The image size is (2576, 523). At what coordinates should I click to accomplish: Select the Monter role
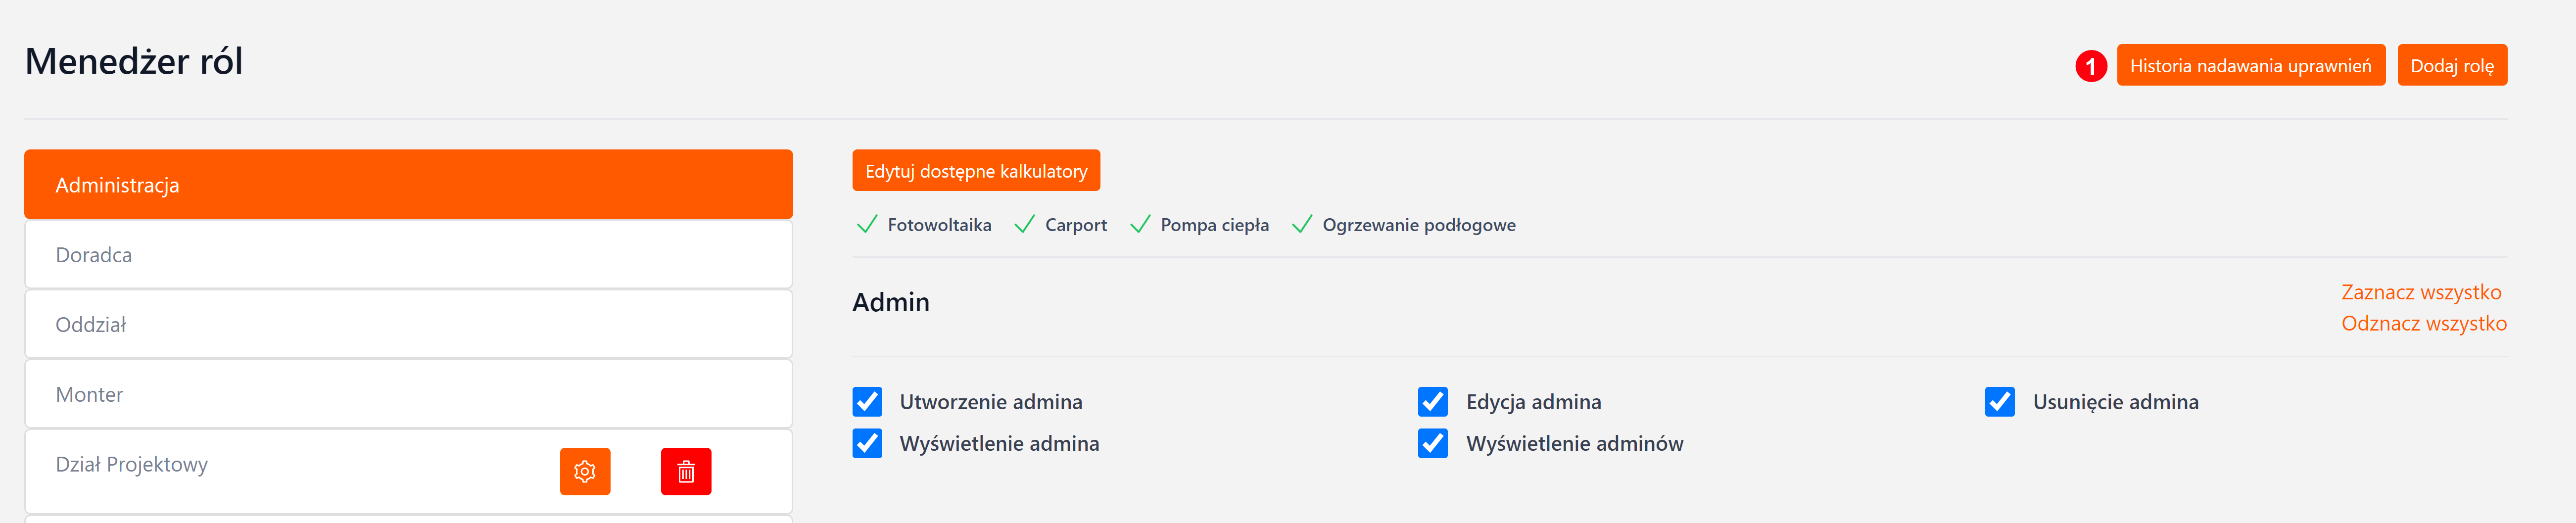(x=408, y=395)
